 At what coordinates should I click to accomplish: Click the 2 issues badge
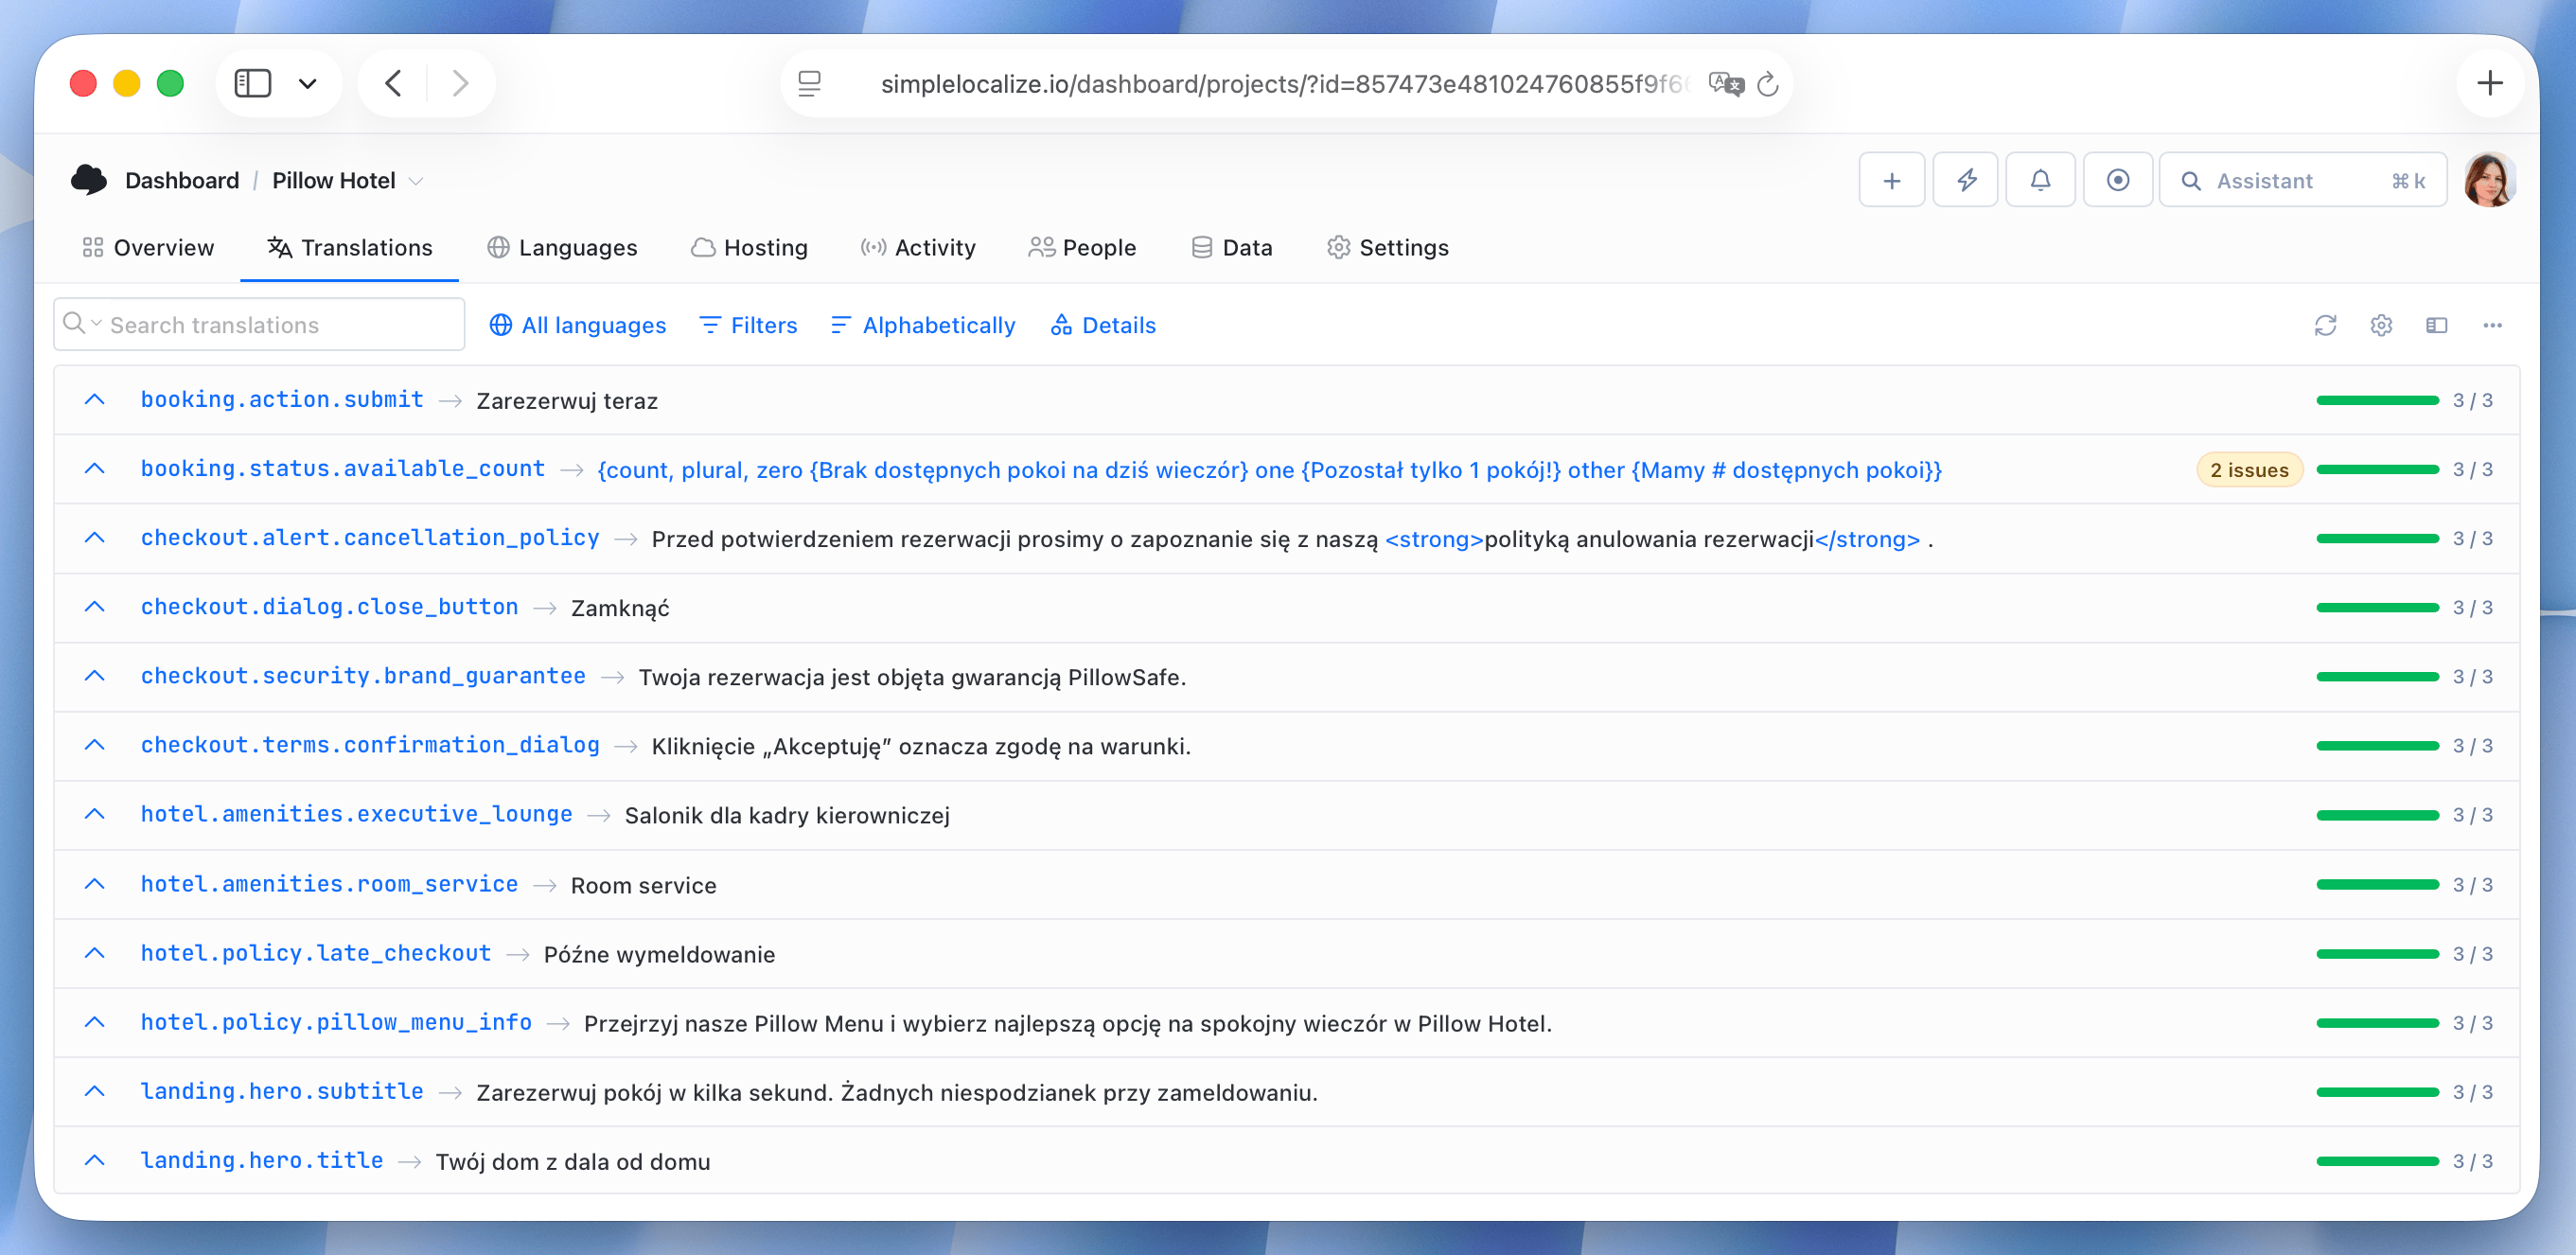[x=2249, y=470]
